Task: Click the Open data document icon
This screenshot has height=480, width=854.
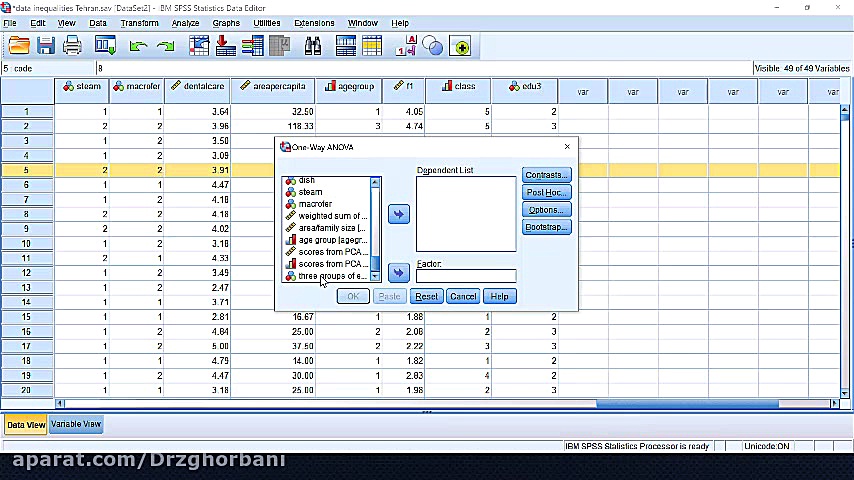Action: [x=19, y=46]
